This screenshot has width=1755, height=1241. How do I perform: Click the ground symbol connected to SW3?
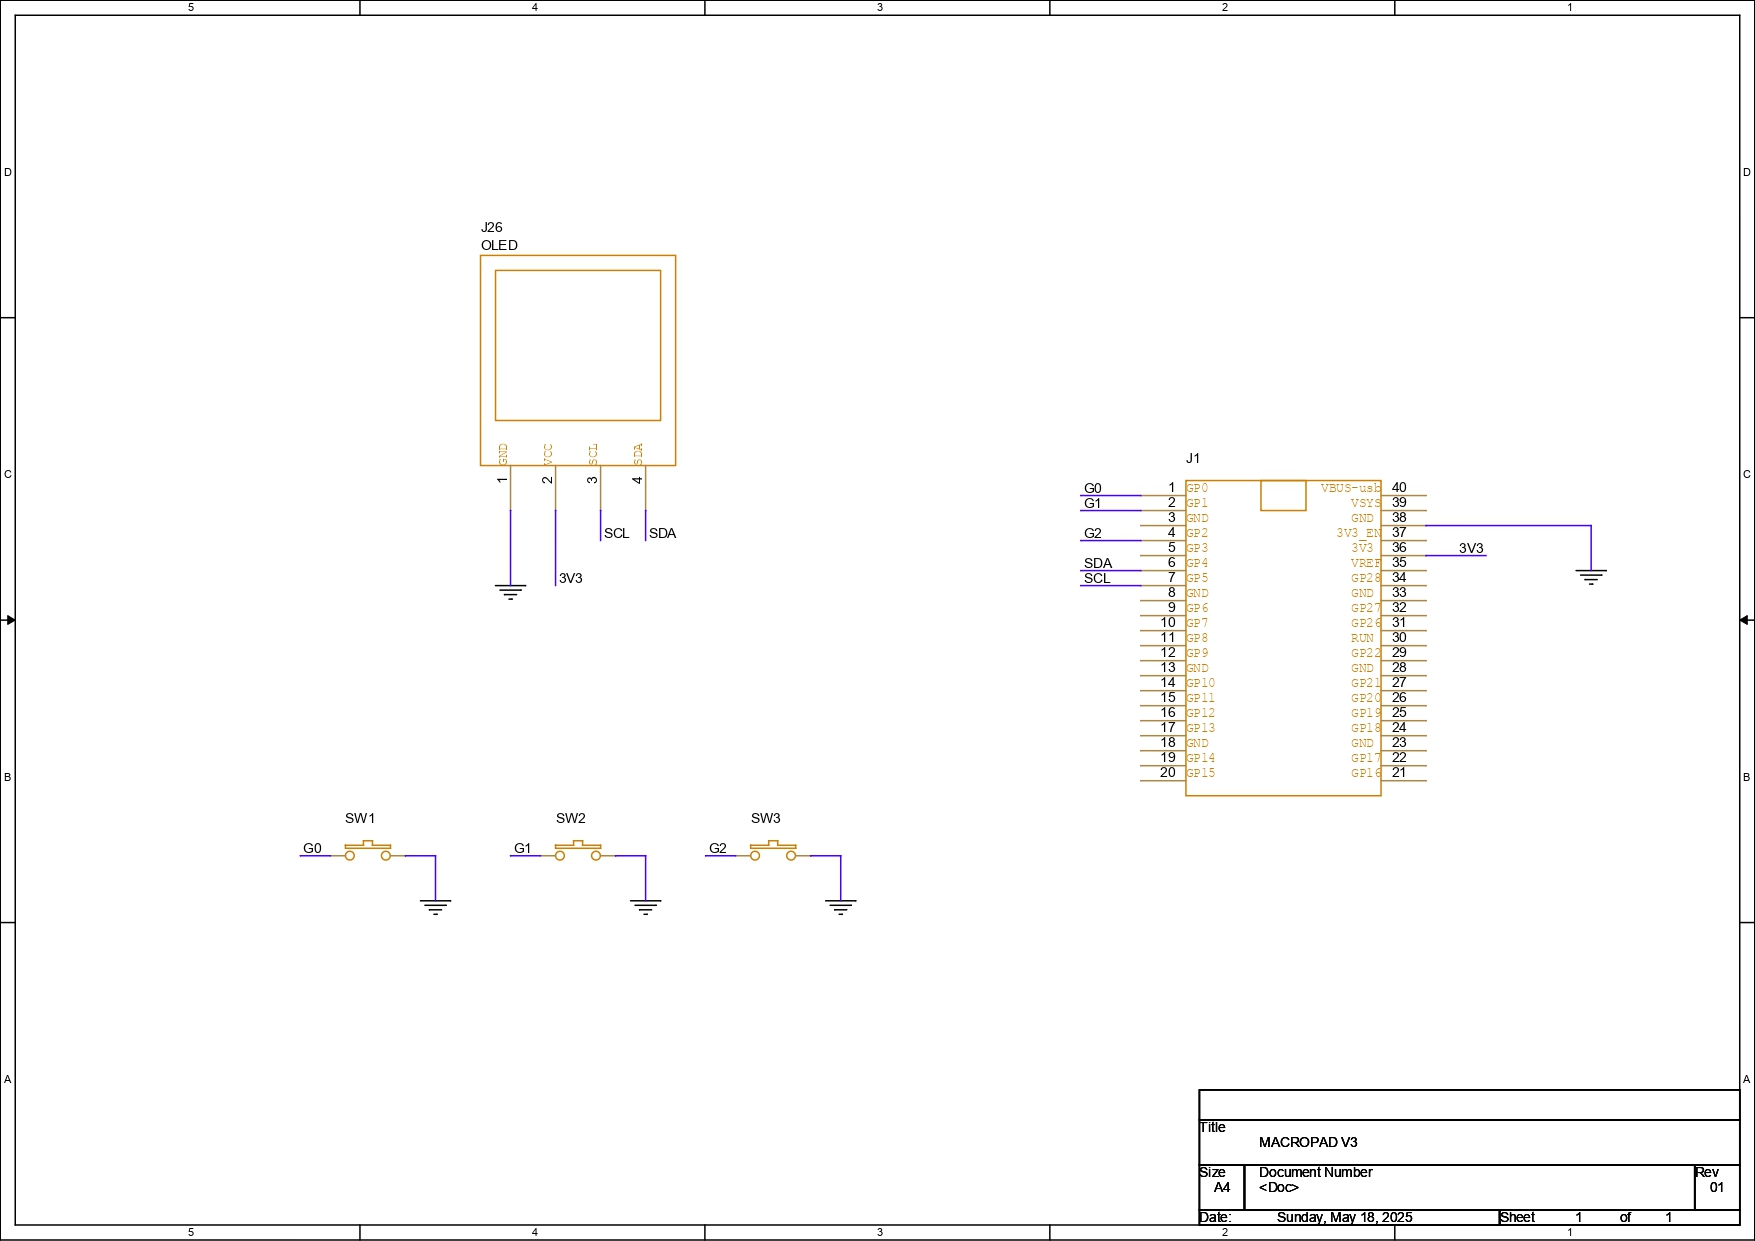(x=840, y=906)
